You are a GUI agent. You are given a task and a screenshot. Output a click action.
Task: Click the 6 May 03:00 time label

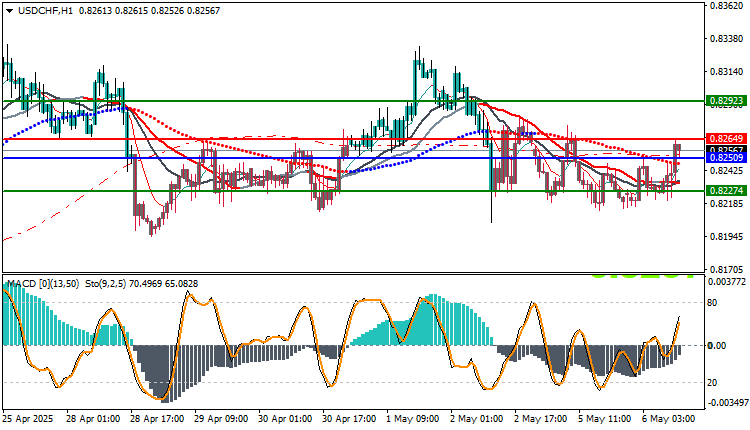click(x=668, y=419)
